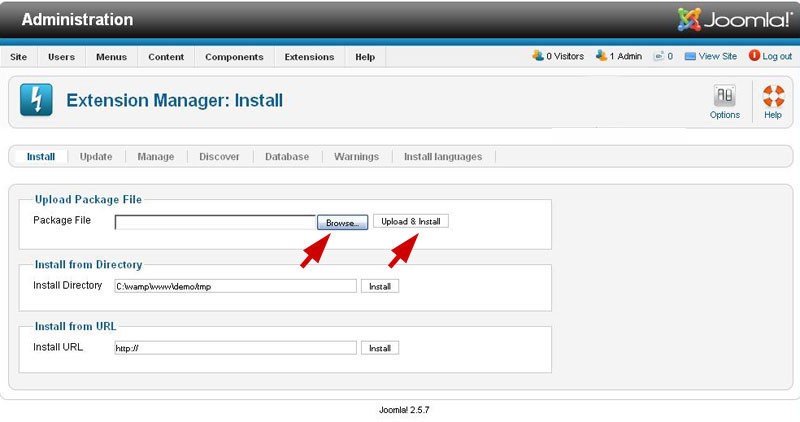Open Help via the lifebuoy icon

tap(773, 96)
